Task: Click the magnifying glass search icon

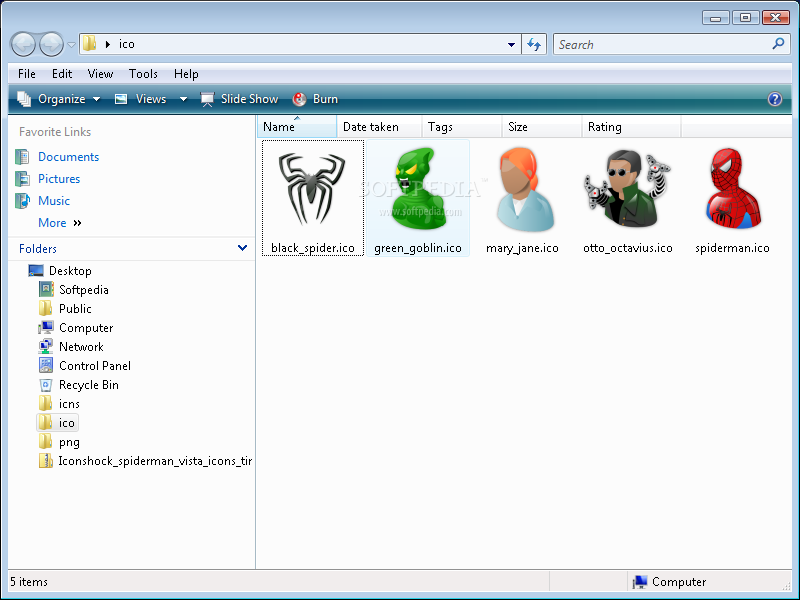Action: (779, 44)
